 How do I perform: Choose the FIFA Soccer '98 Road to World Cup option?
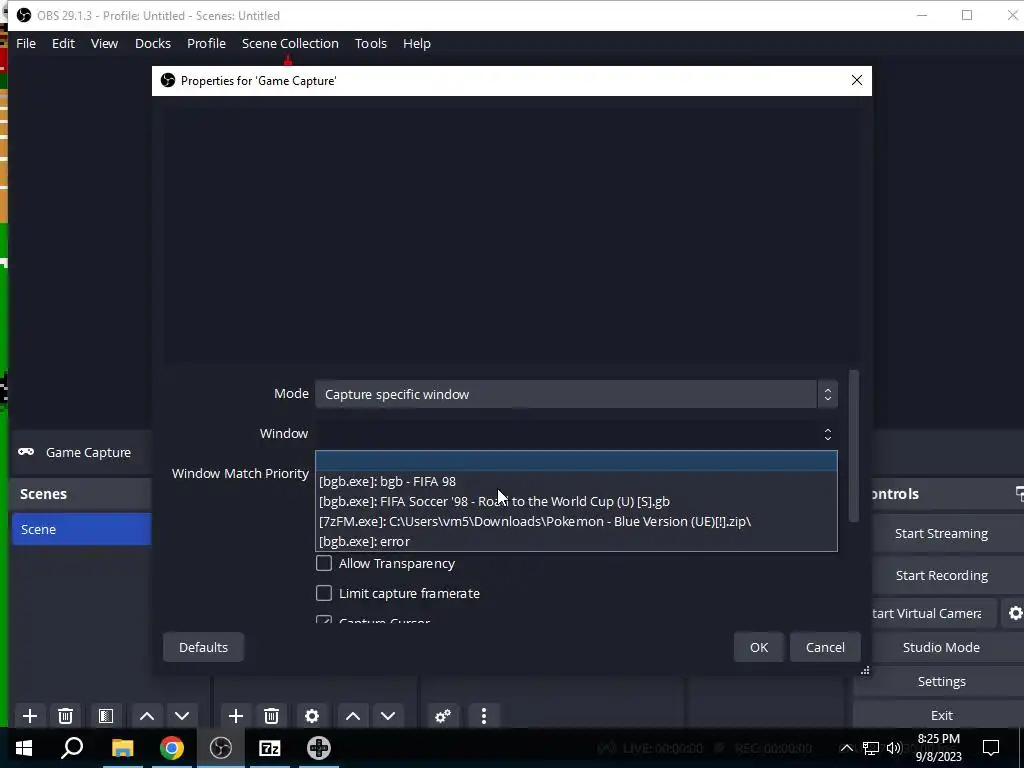576,502
